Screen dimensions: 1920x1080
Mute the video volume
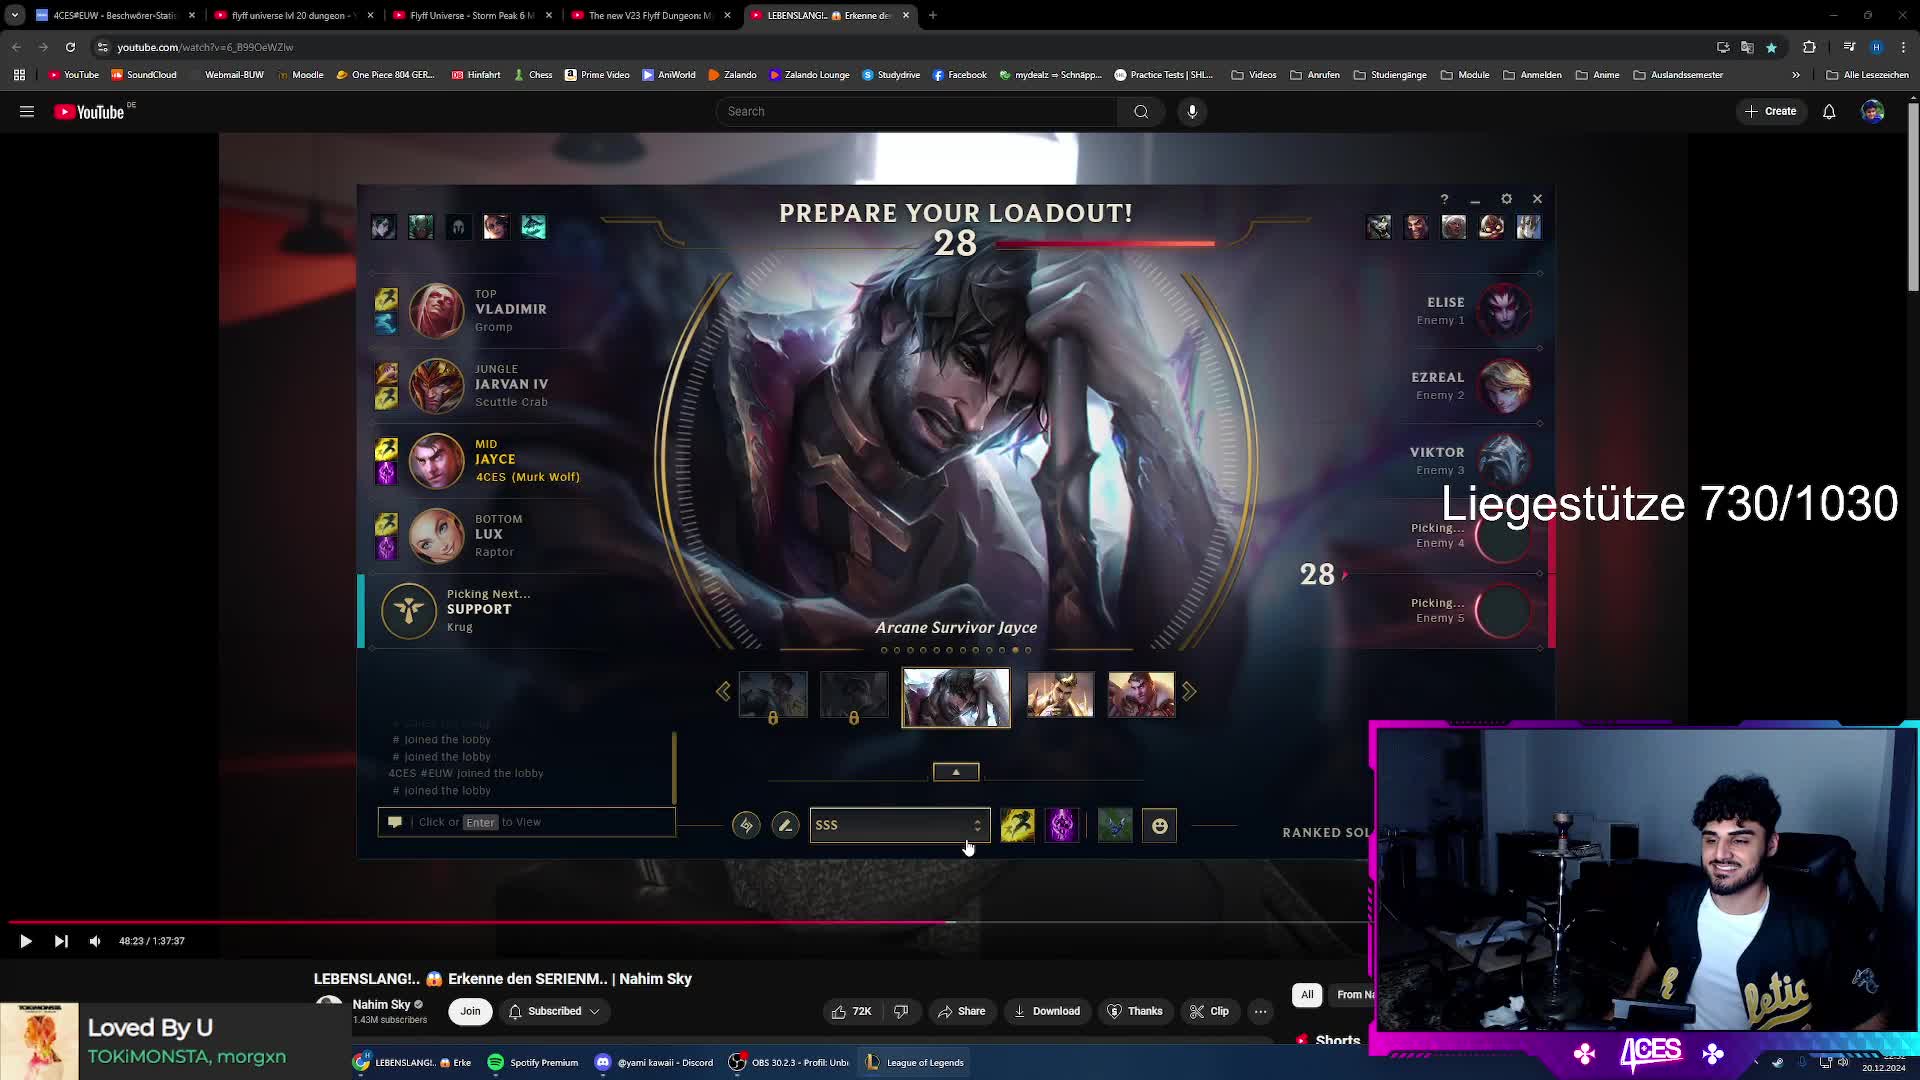[95, 941]
